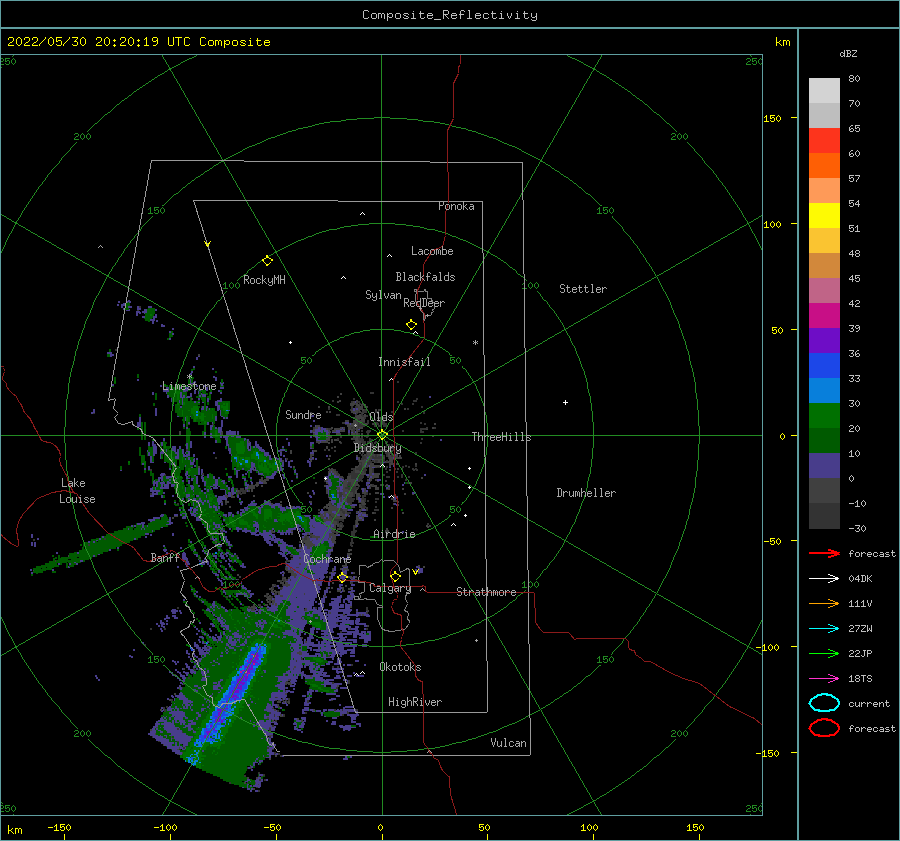Click the yellow diamond marker below RedDeer

(412, 325)
